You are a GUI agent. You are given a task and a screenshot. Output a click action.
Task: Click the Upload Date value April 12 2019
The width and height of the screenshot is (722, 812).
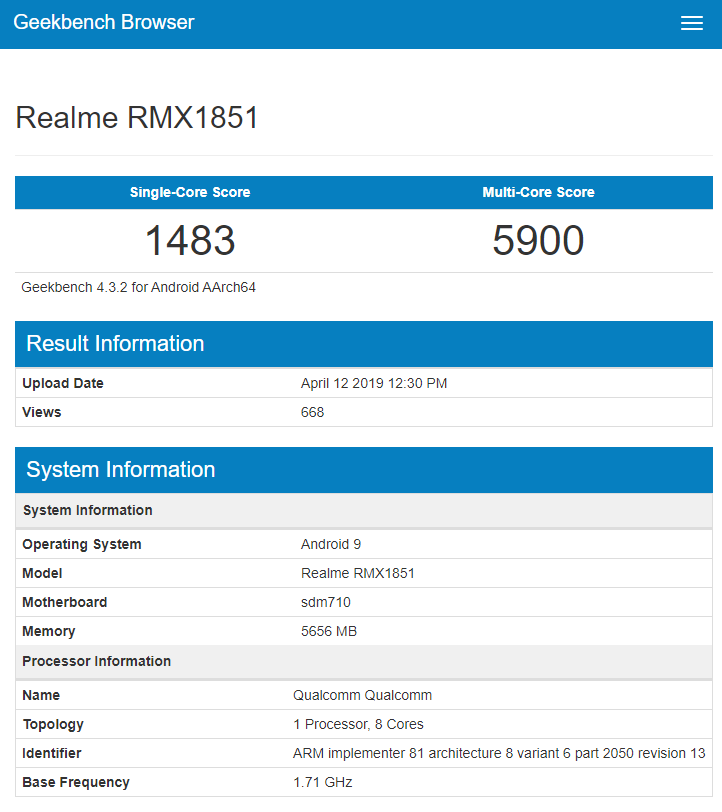point(373,384)
